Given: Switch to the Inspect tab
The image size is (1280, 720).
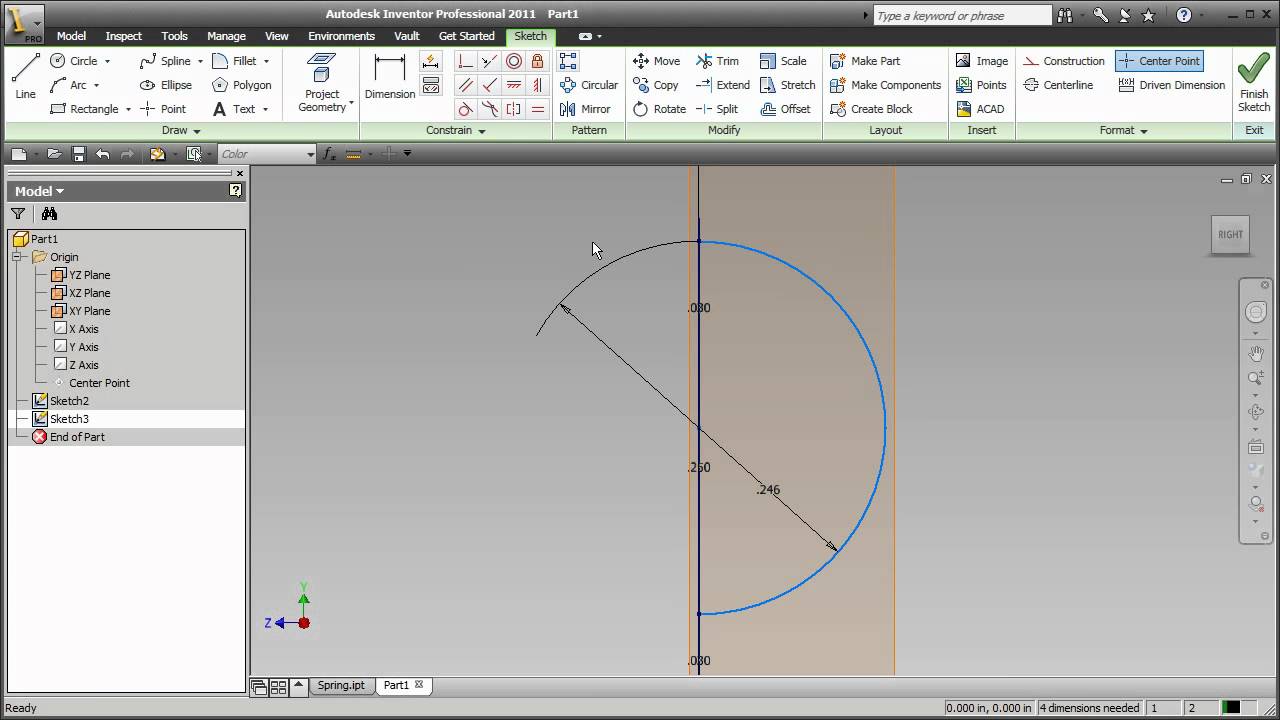Looking at the screenshot, I should pyautogui.click(x=124, y=36).
